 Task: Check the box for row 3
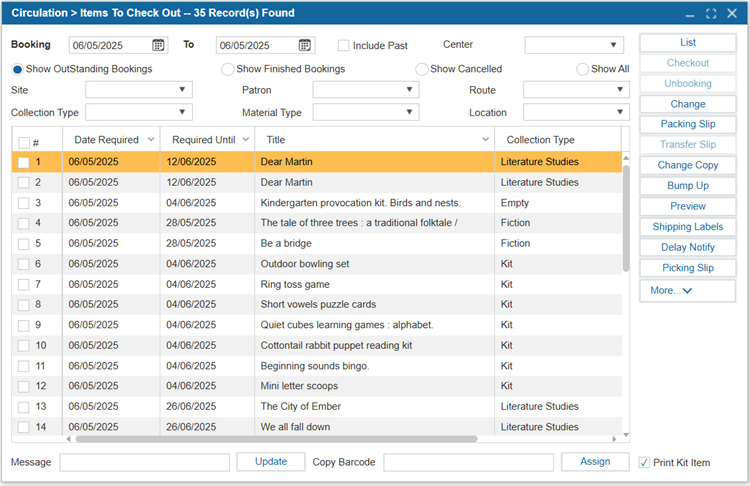24,203
